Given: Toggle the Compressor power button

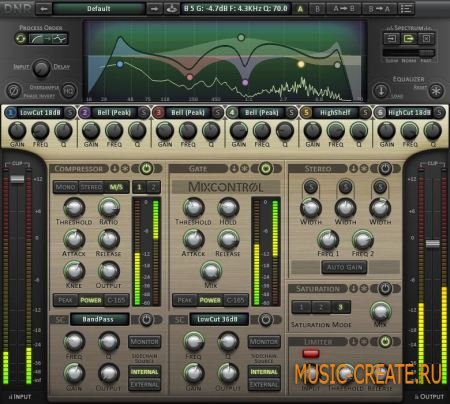Looking at the screenshot, I should pos(146,169).
